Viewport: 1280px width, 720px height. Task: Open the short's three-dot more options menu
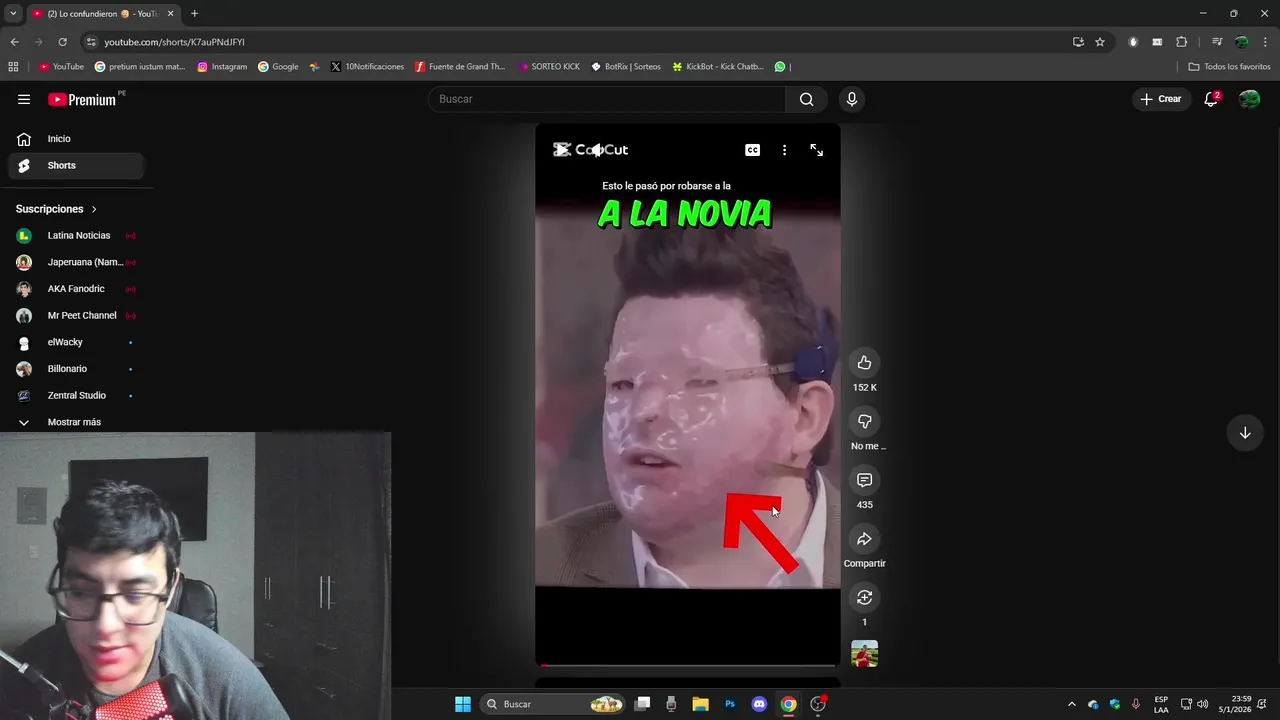point(784,150)
